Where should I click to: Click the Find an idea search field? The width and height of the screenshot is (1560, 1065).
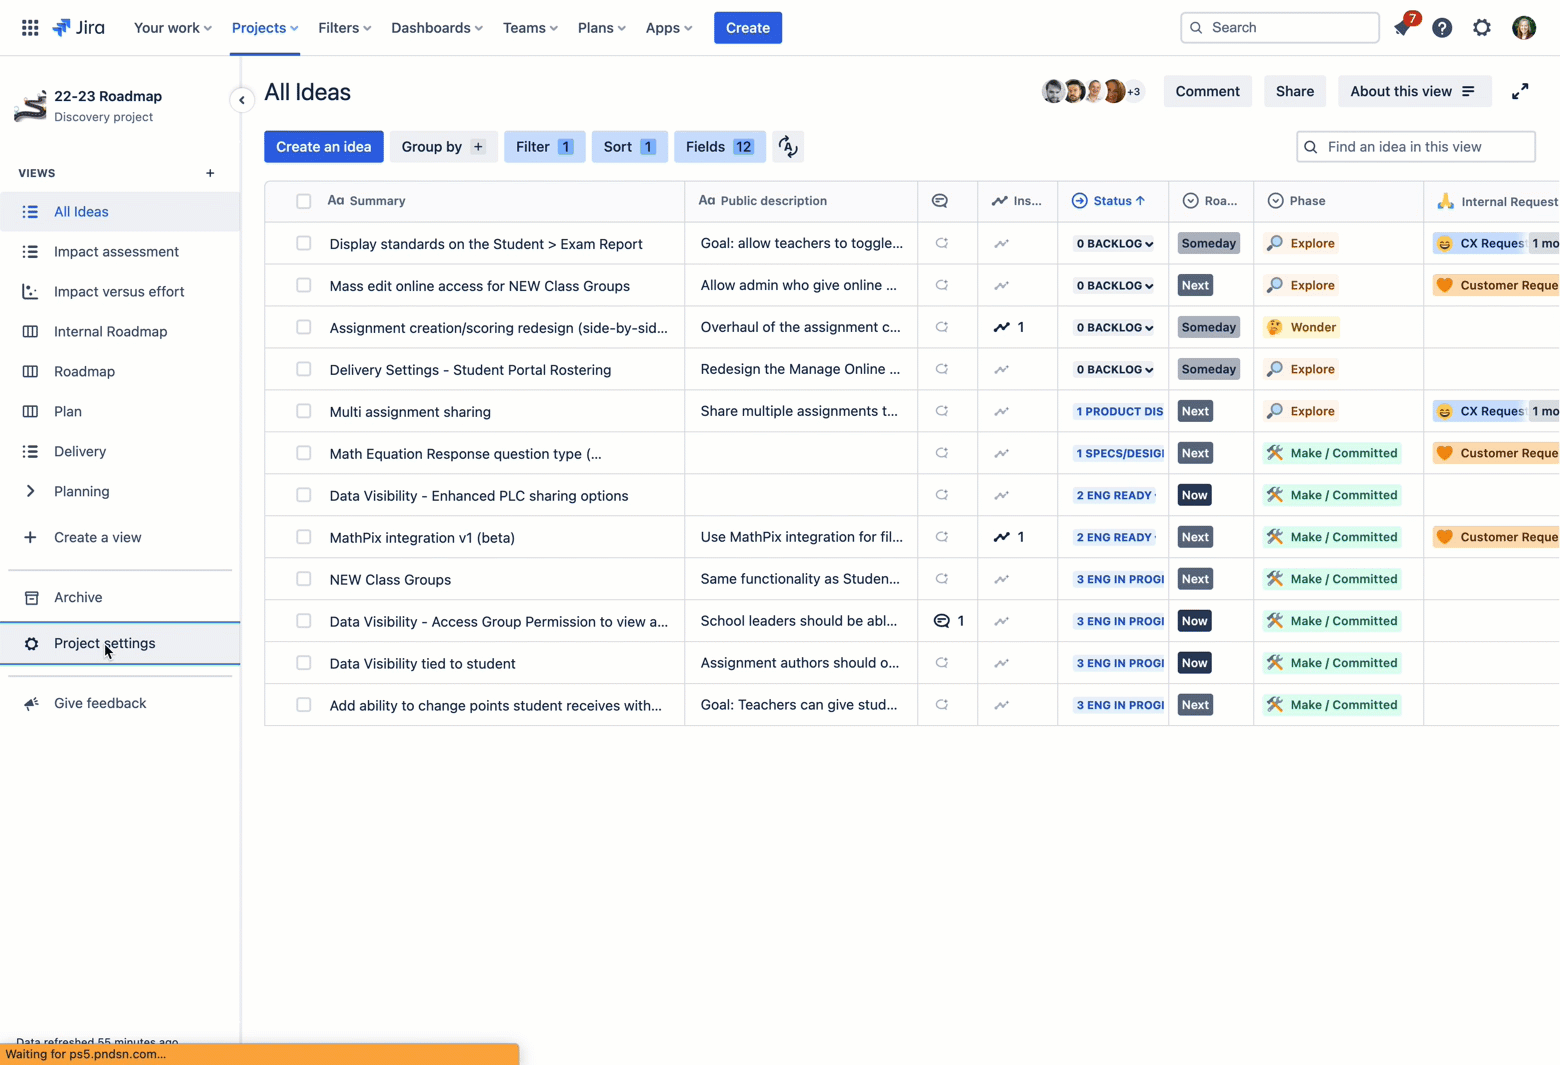[x=1415, y=147]
